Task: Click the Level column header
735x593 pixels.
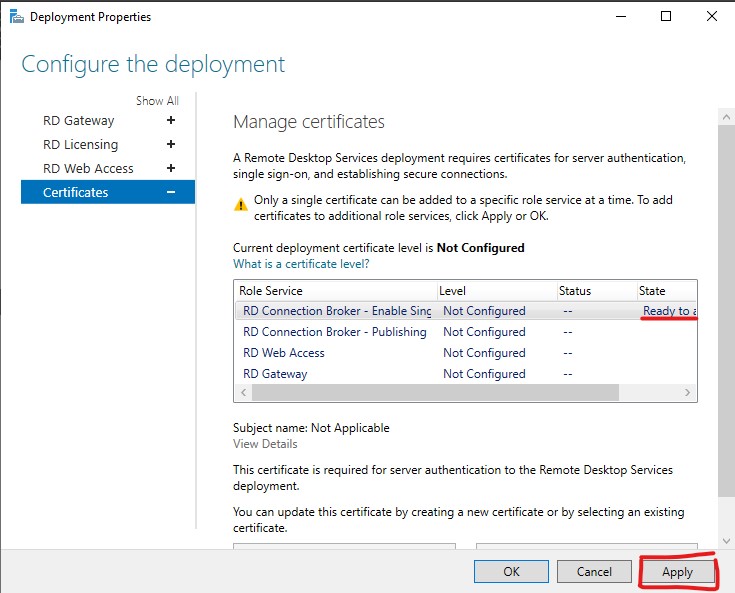Action: (x=497, y=291)
